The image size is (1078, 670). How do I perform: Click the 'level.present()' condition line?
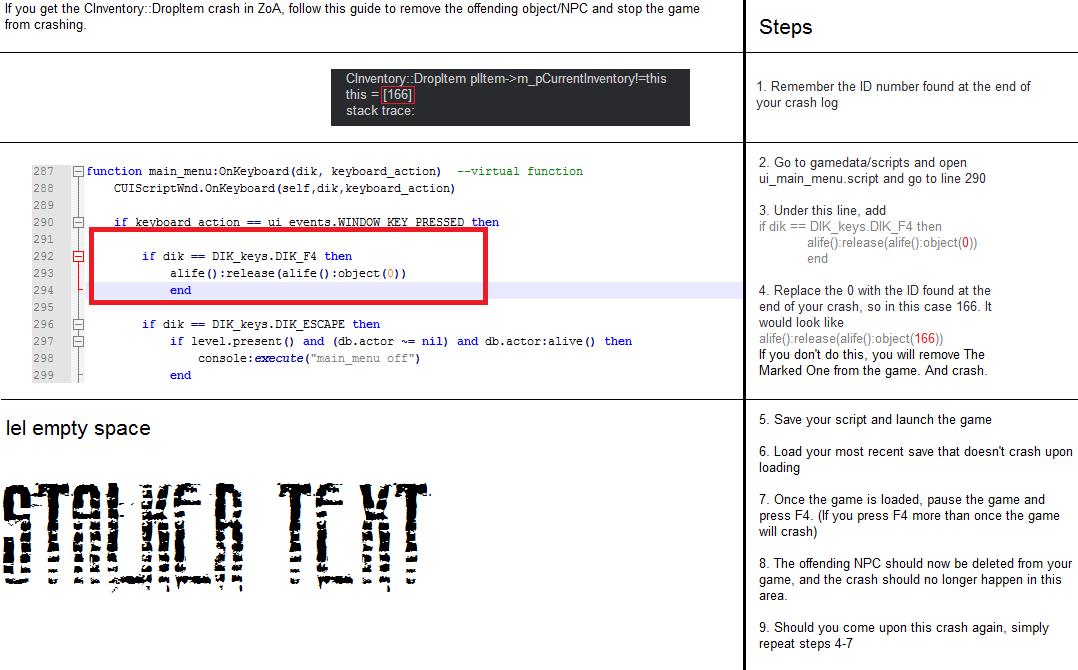coord(401,342)
